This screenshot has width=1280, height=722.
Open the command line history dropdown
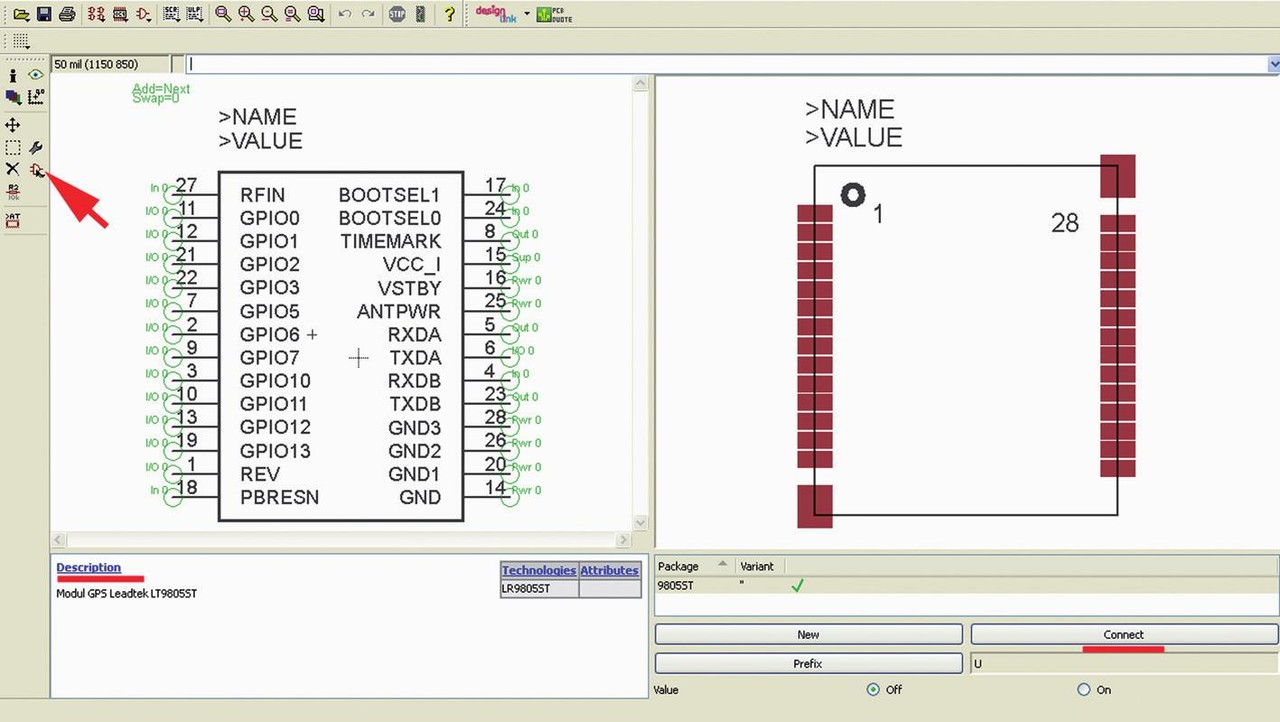tap(1273, 64)
